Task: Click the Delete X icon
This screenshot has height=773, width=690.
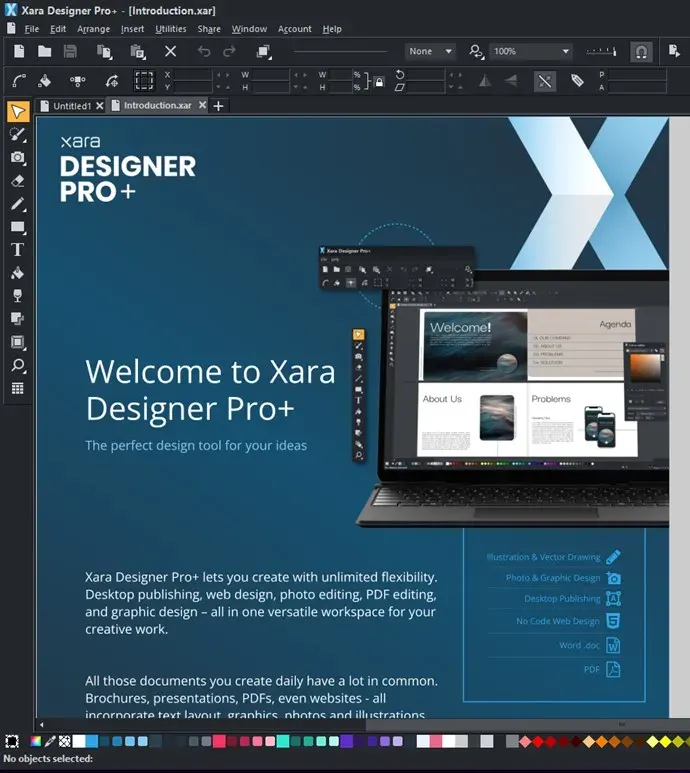Action: point(171,51)
